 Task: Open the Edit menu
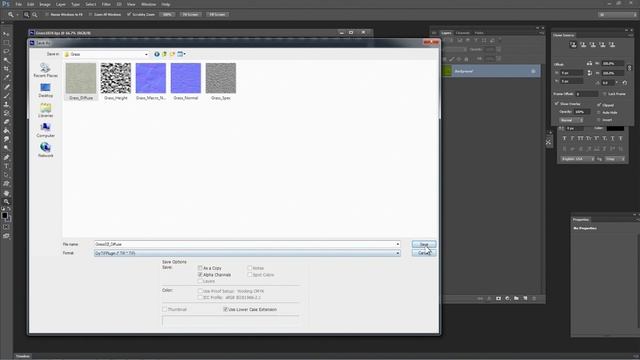[31, 4]
